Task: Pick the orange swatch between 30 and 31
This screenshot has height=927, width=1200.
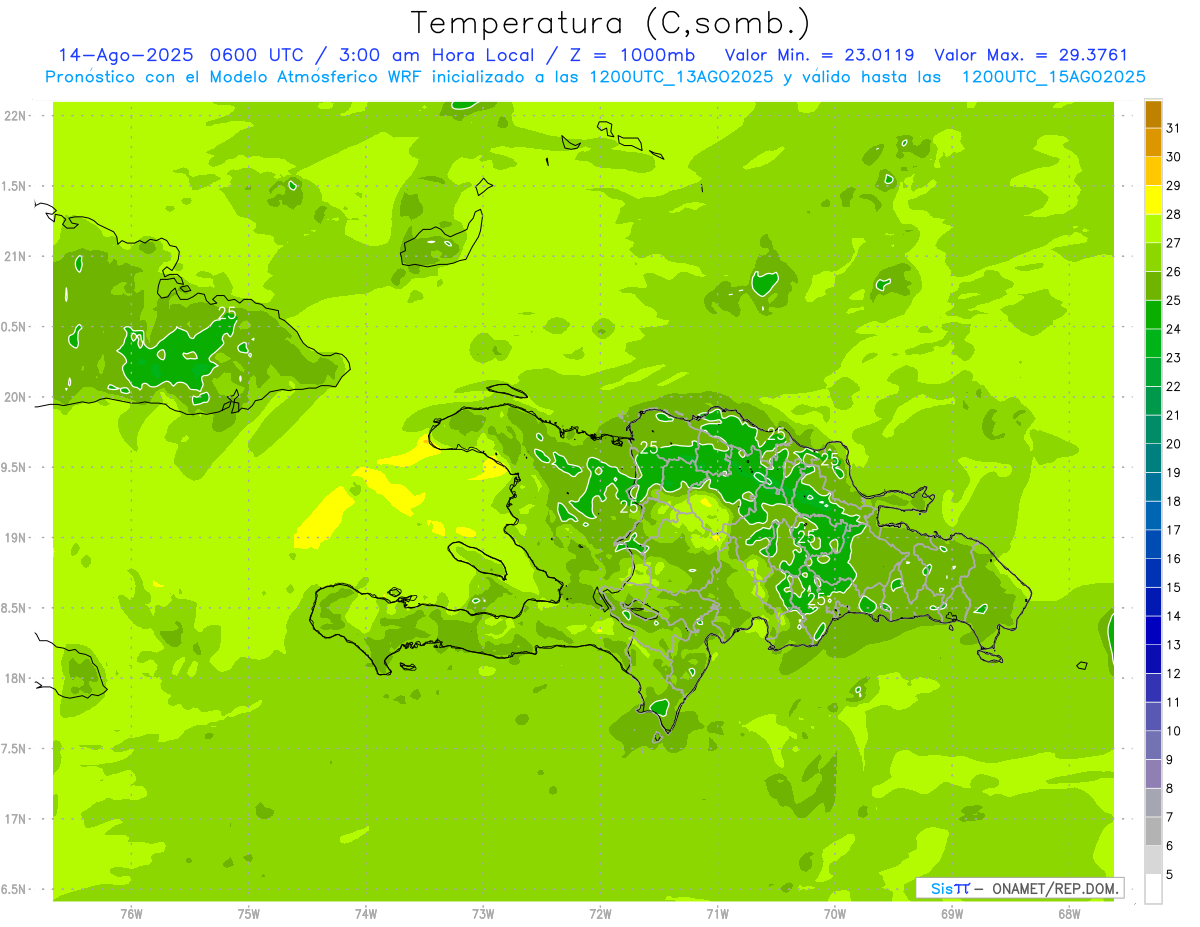Action: point(1153,143)
